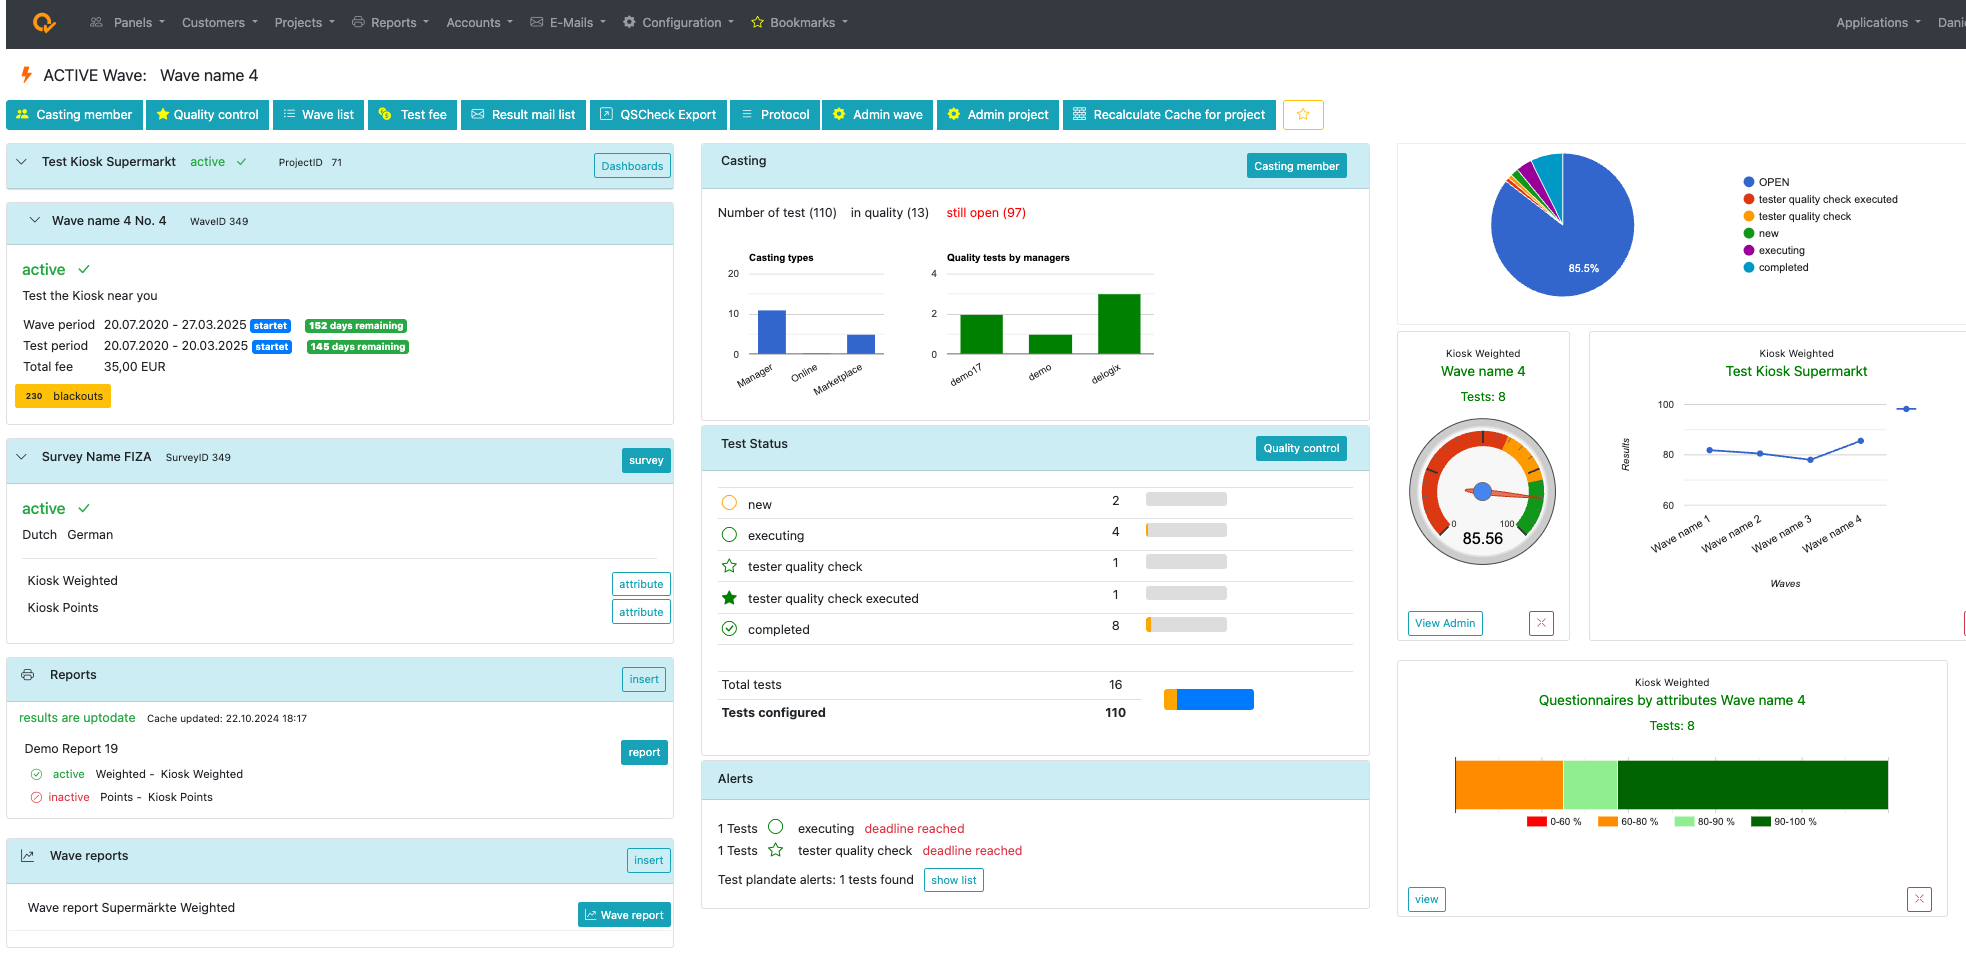Screen dimensions: 1966x960
Task: Click outlined star for tester quality check
Action: tap(730, 566)
